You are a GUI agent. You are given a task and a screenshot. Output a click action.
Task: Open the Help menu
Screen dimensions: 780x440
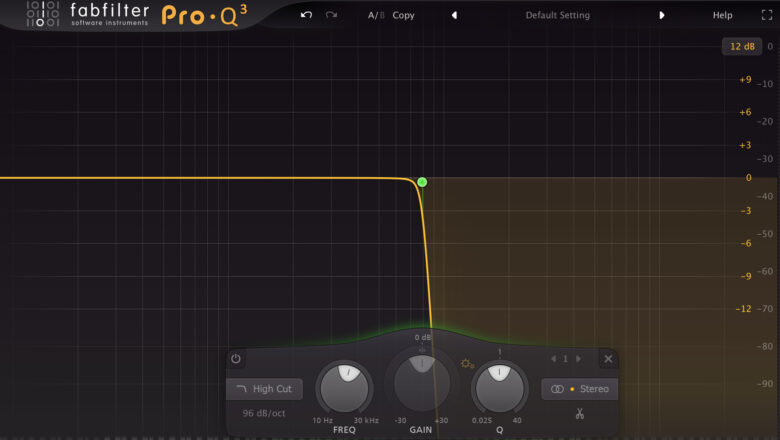click(722, 15)
